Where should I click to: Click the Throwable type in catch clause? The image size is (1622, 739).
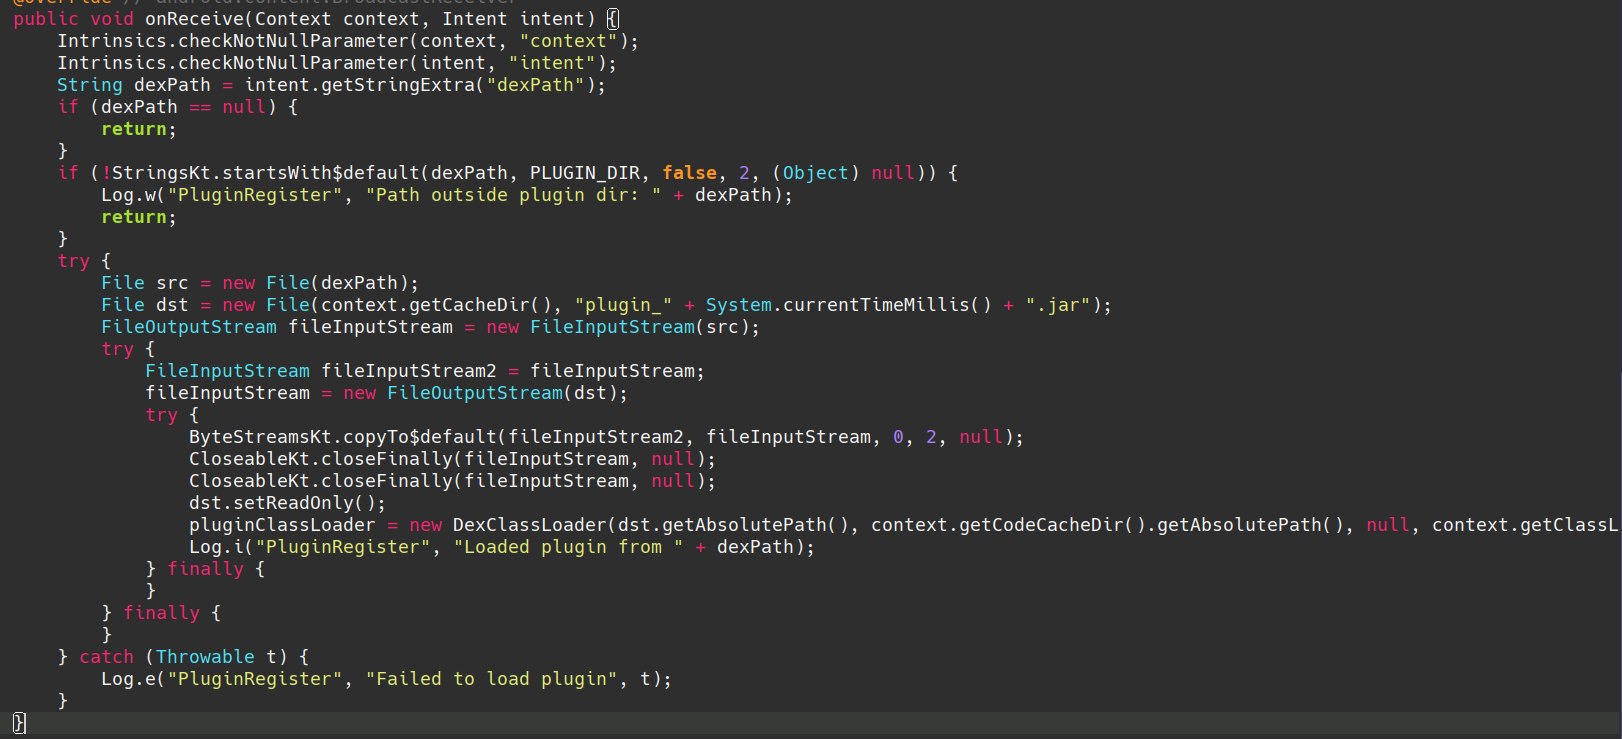pos(205,657)
